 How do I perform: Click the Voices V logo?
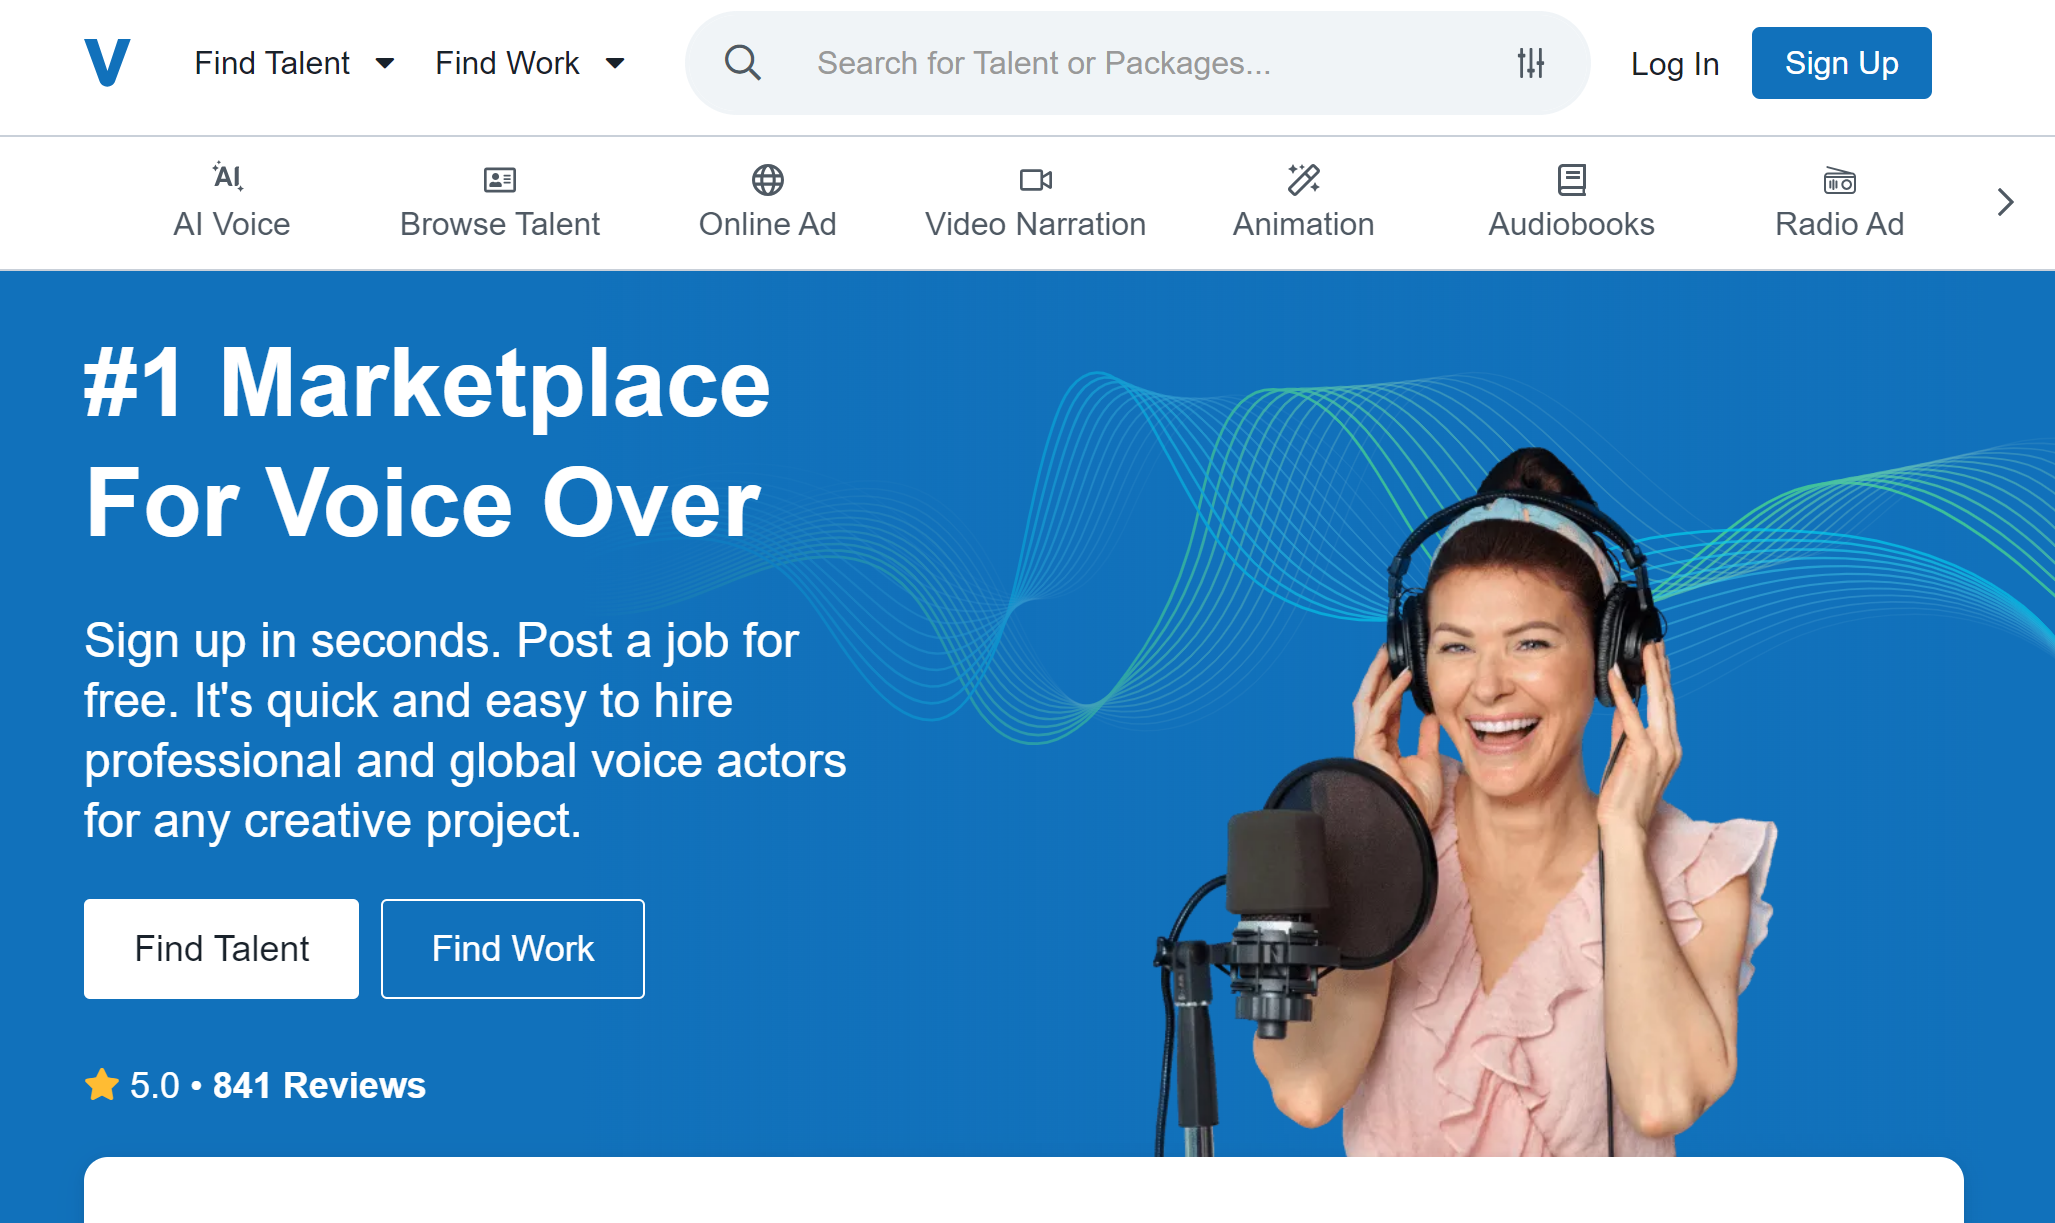pos(107,62)
